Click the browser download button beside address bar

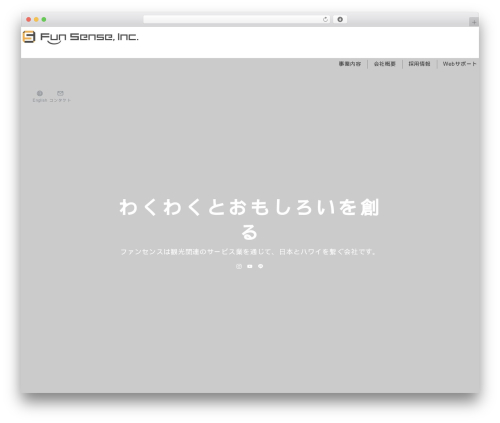coord(340,20)
